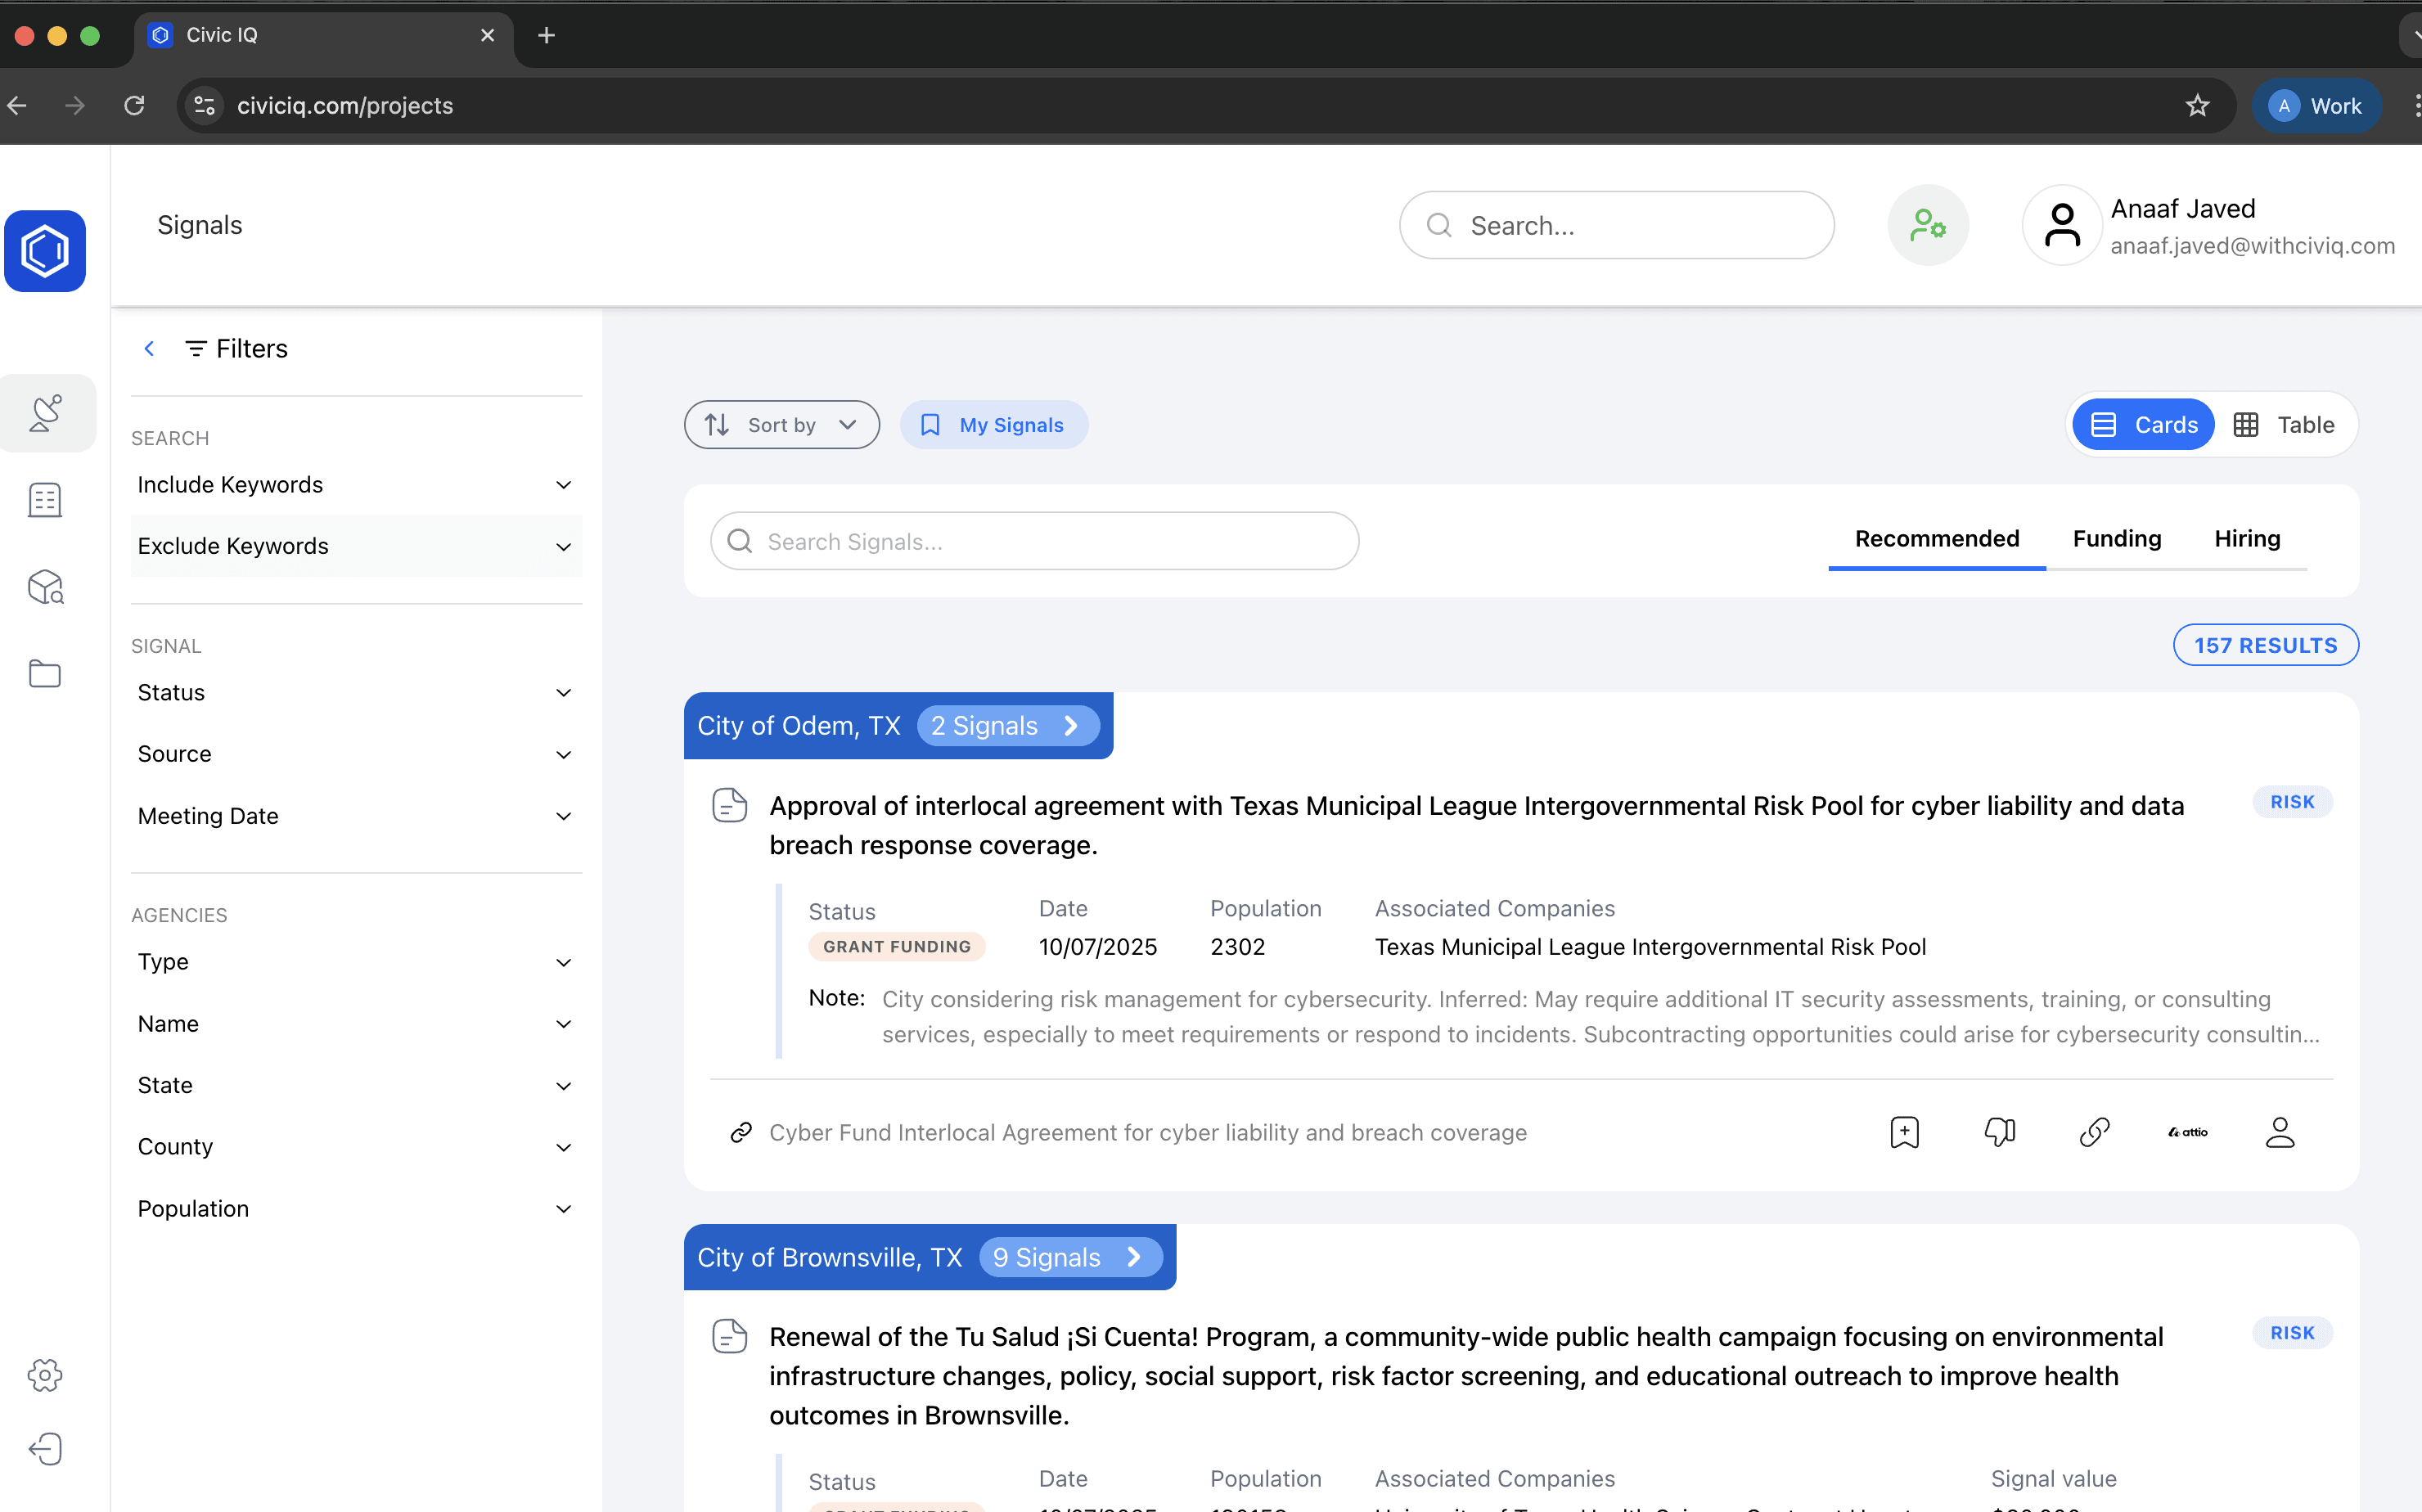
Task: Open City of Brownsville 9 Signals button
Action: coord(1069,1257)
